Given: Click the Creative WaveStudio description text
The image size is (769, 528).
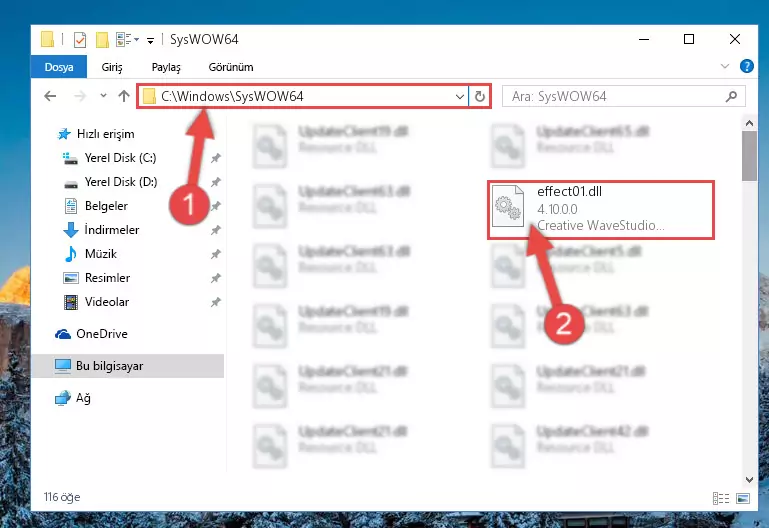Looking at the screenshot, I should click(601, 226).
